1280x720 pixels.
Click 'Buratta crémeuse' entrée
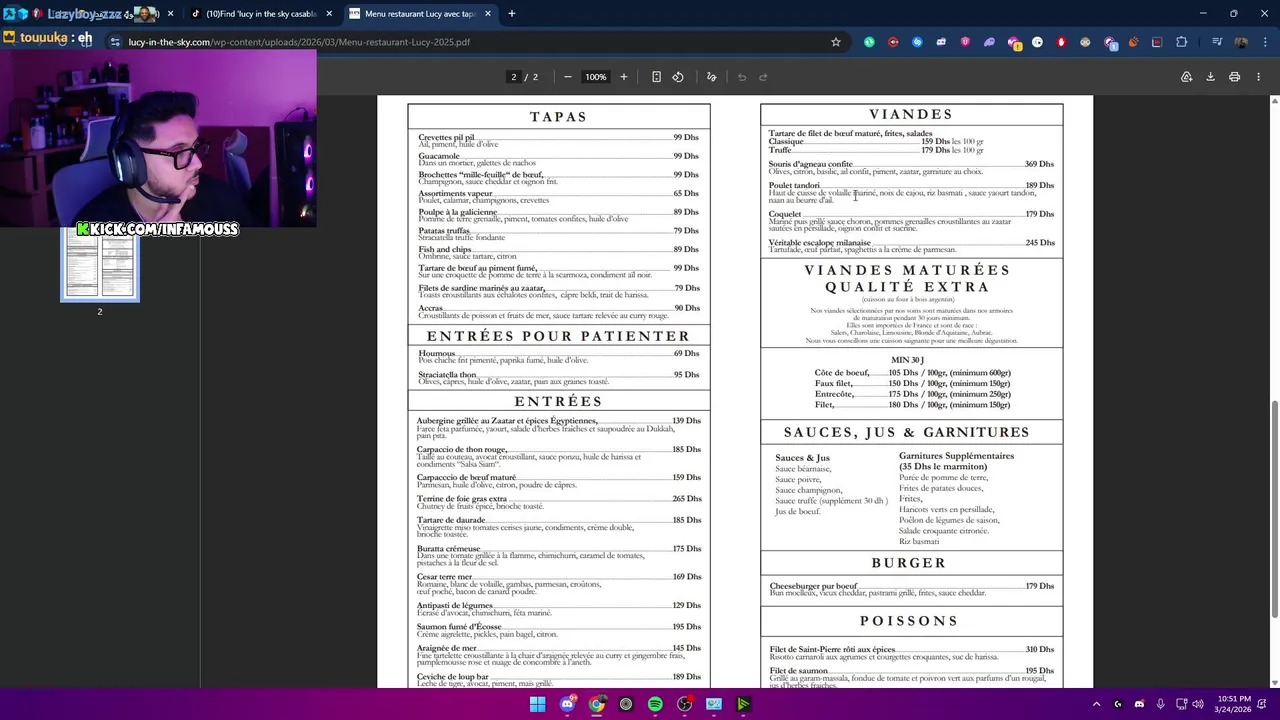[449, 548]
